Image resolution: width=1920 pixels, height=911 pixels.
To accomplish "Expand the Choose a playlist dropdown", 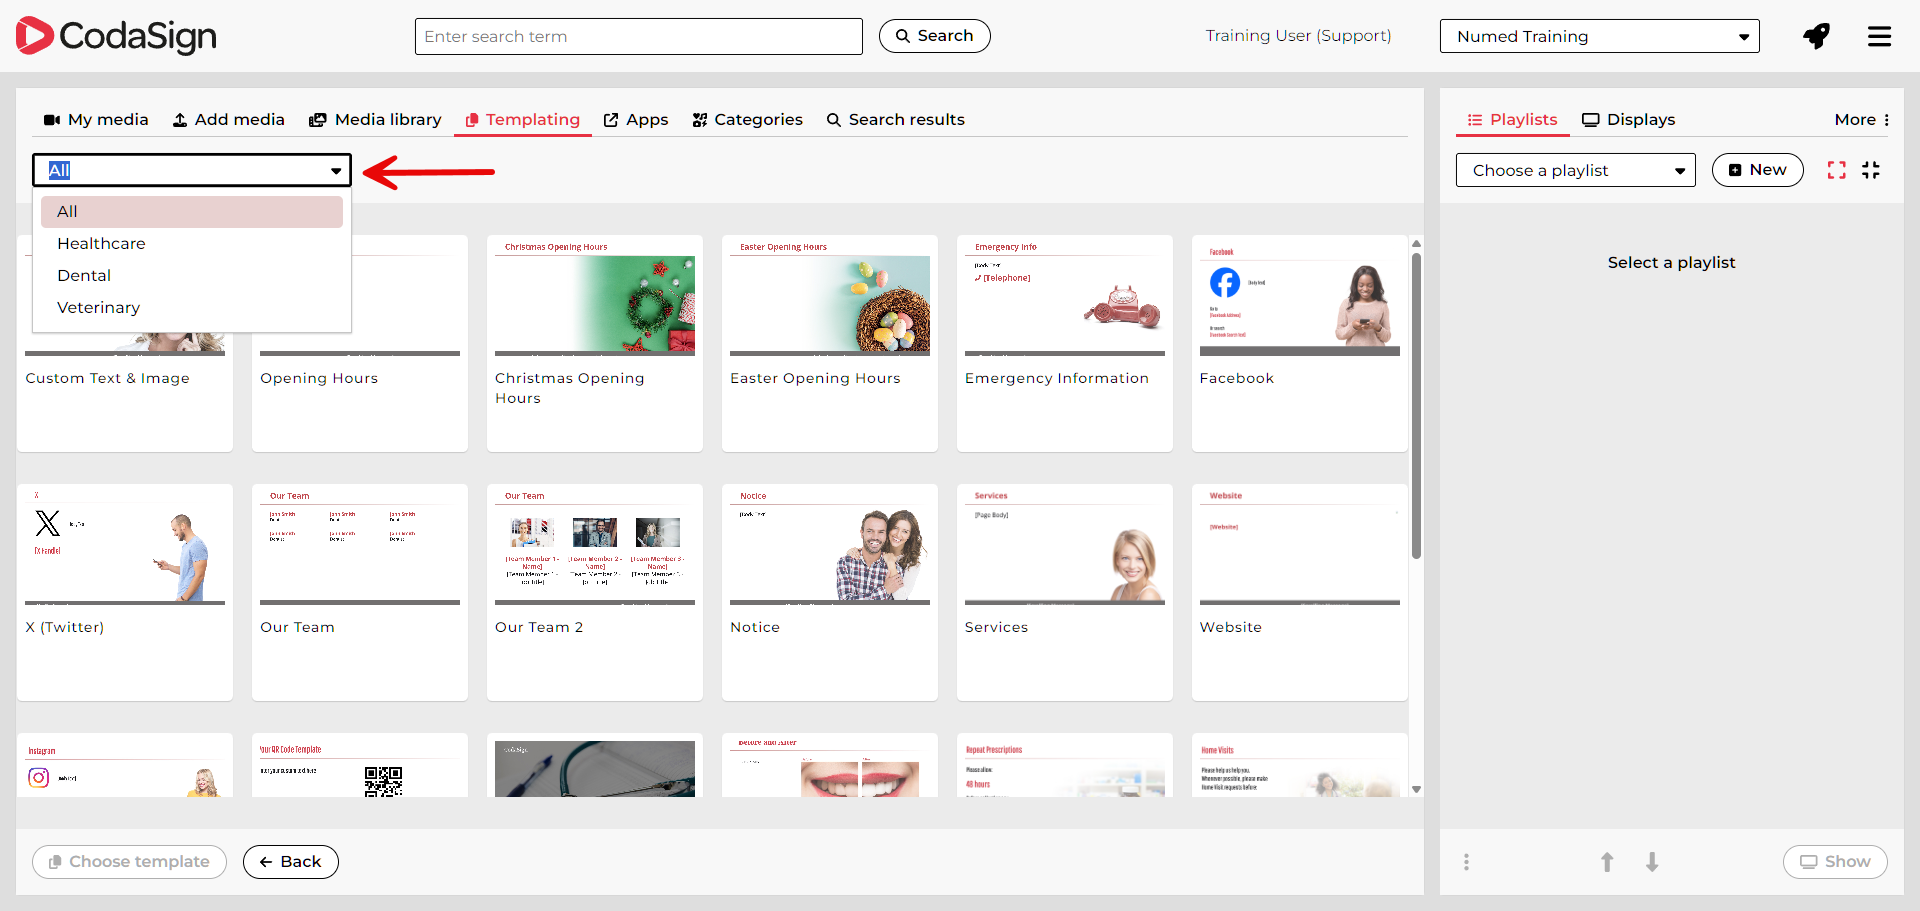I will pyautogui.click(x=1575, y=170).
